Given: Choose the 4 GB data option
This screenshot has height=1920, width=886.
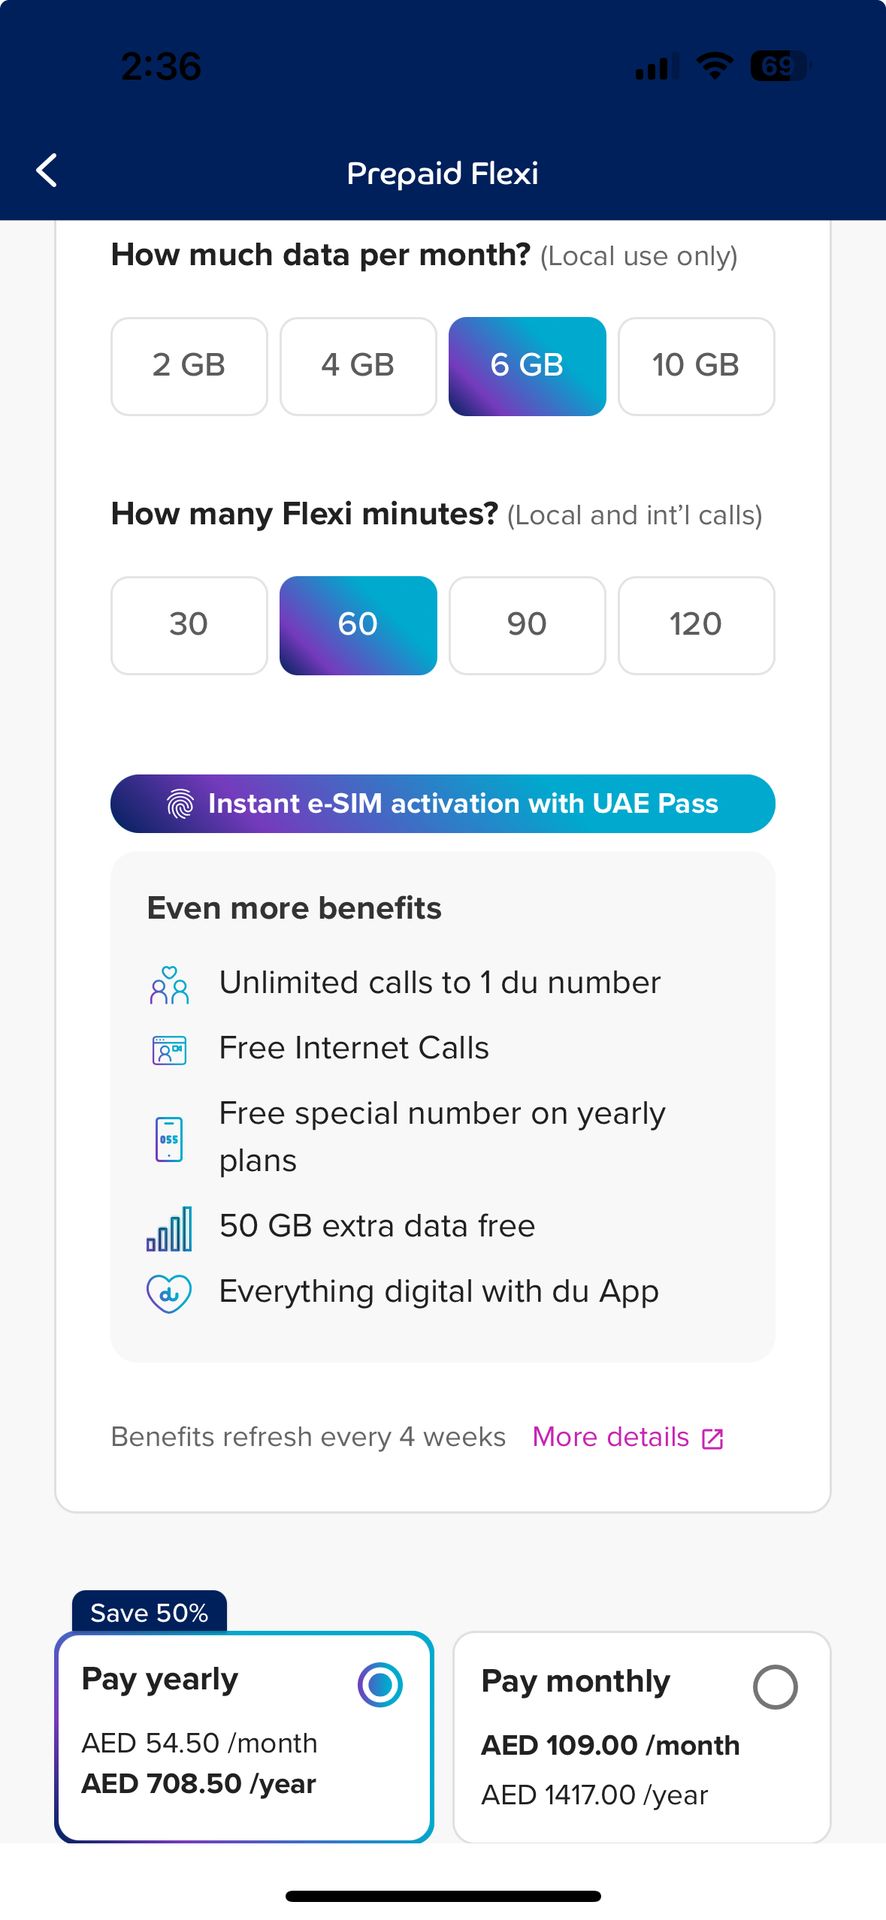Looking at the screenshot, I should click(x=358, y=366).
